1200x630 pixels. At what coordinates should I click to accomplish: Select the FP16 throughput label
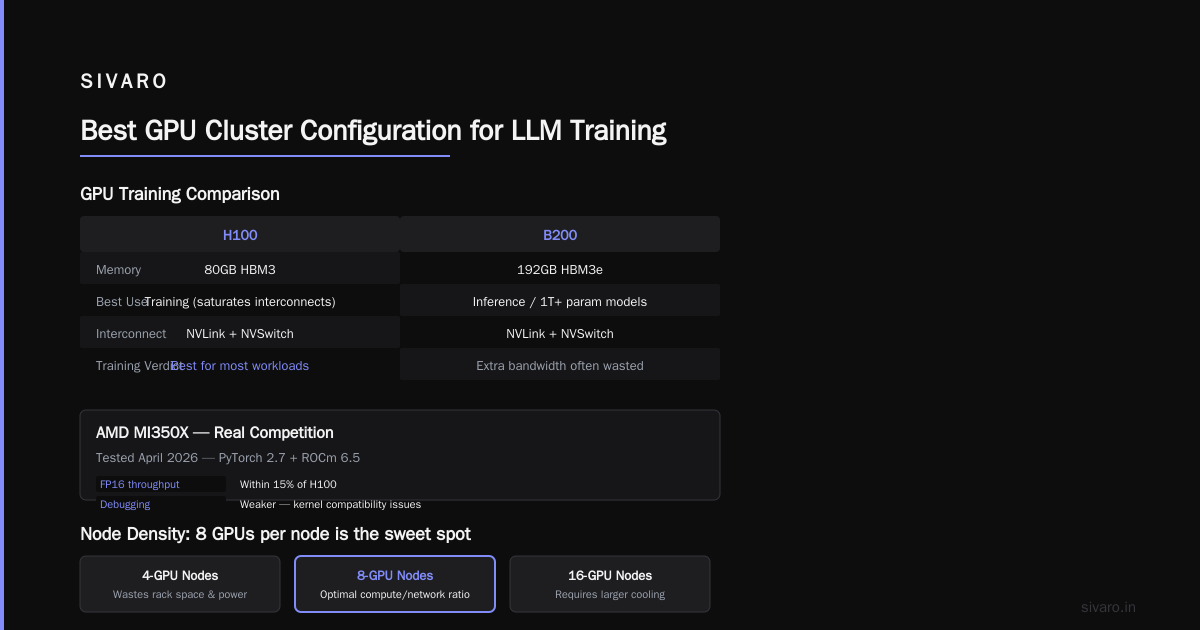[140, 484]
